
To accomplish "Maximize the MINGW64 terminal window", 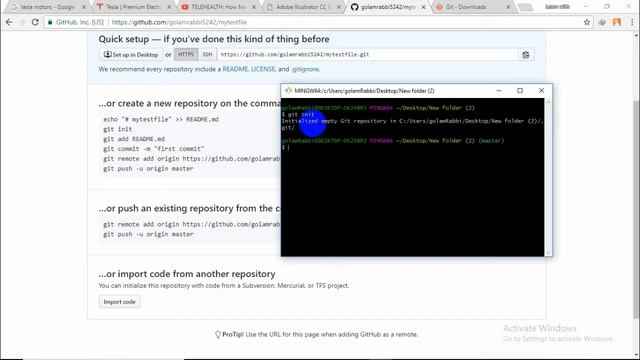I will tap(520, 91).
